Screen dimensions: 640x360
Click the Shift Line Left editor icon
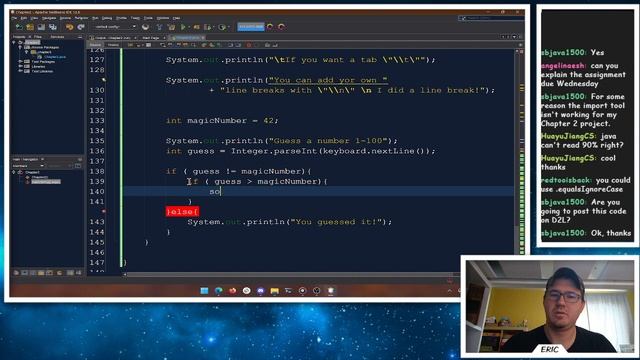pyautogui.click(x=230, y=45)
